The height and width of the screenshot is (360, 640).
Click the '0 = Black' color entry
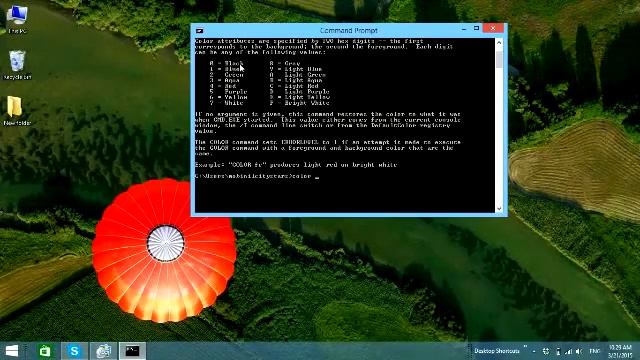tap(226, 63)
